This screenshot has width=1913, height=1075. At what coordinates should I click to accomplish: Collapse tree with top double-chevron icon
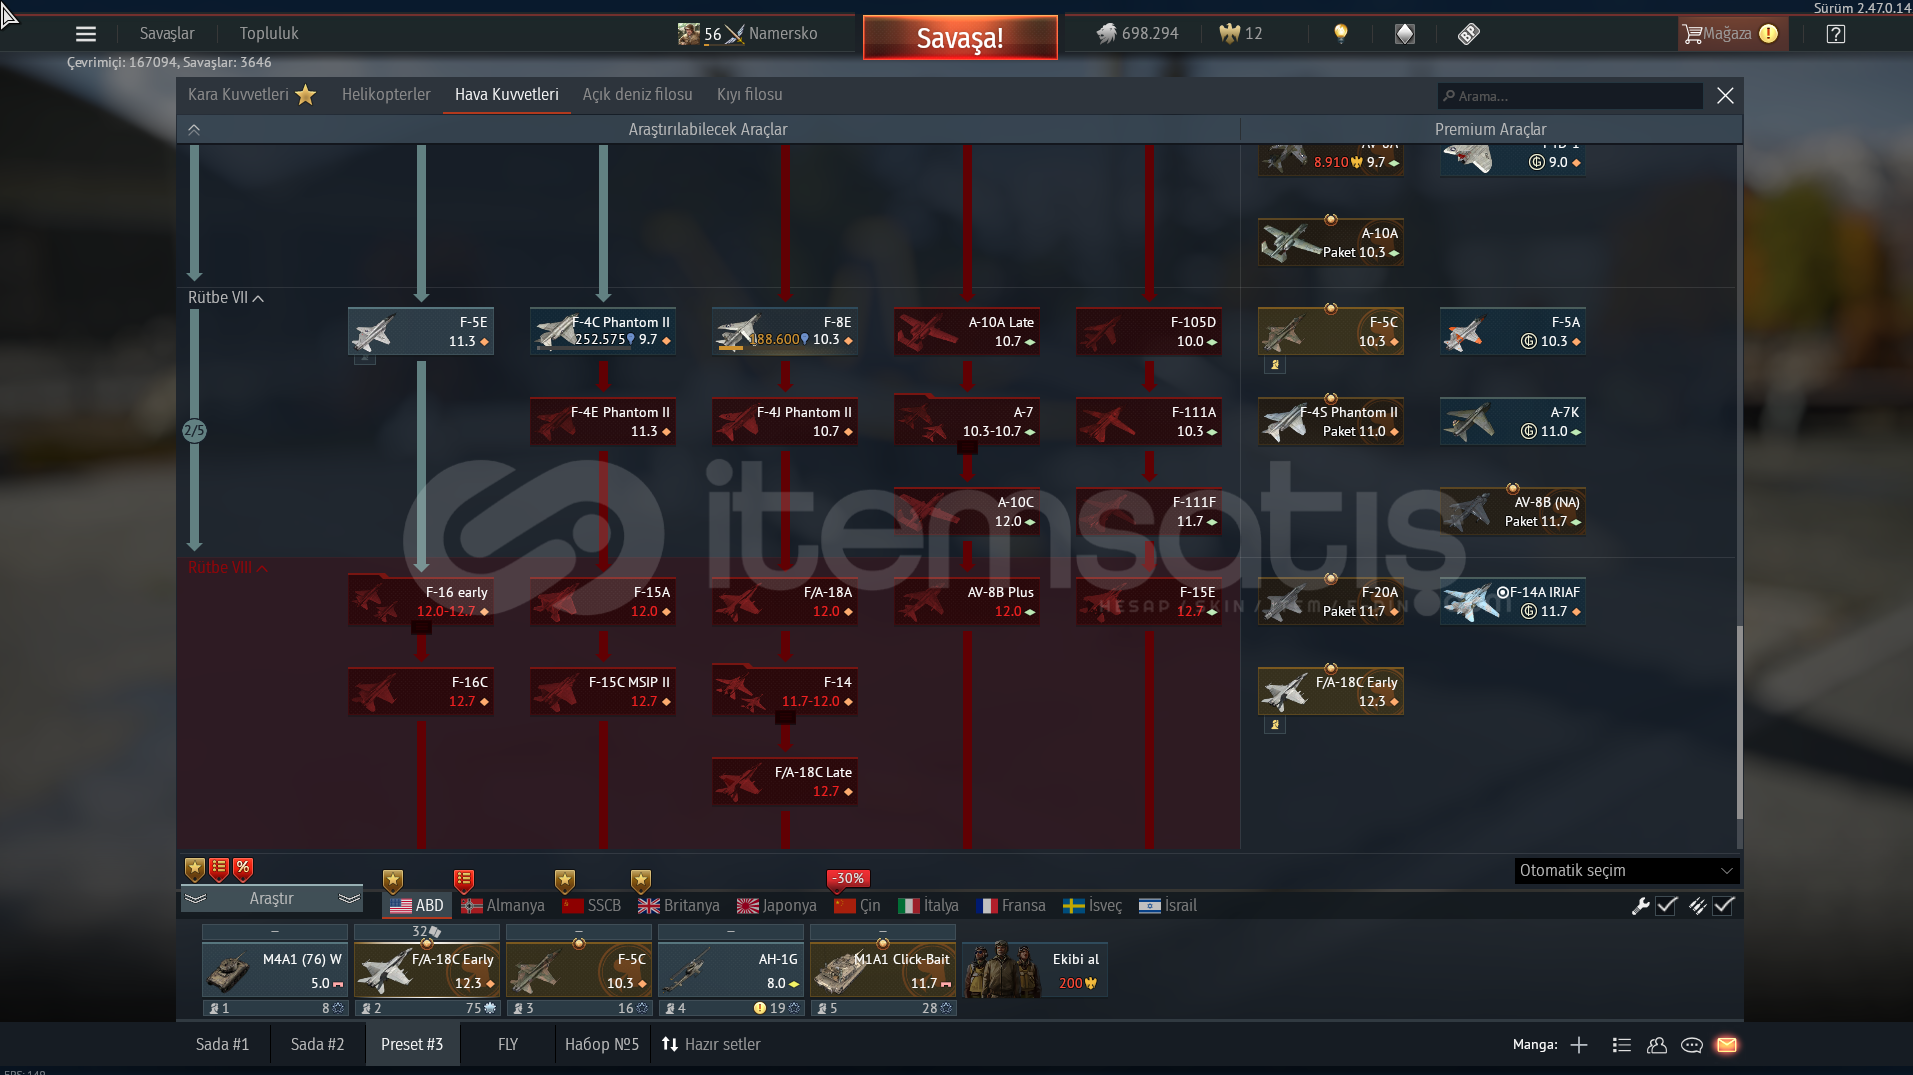(x=194, y=130)
